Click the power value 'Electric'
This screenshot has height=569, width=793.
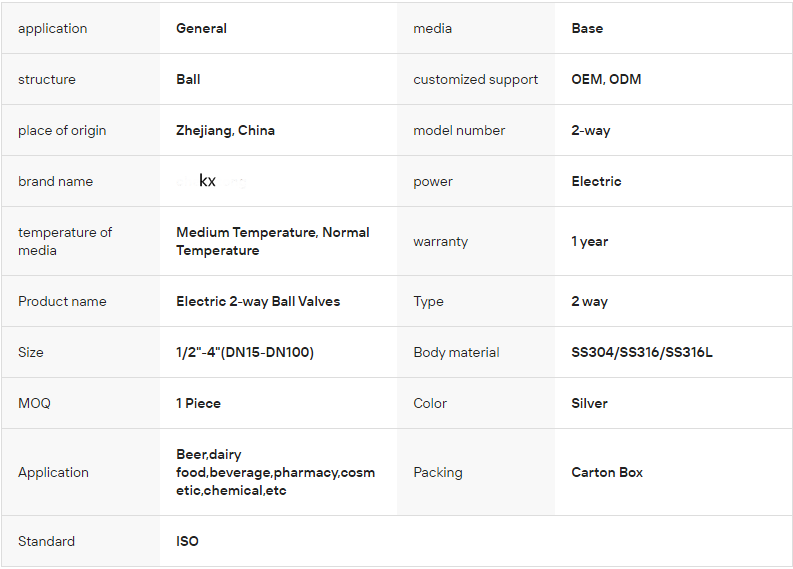pyautogui.click(x=596, y=182)
